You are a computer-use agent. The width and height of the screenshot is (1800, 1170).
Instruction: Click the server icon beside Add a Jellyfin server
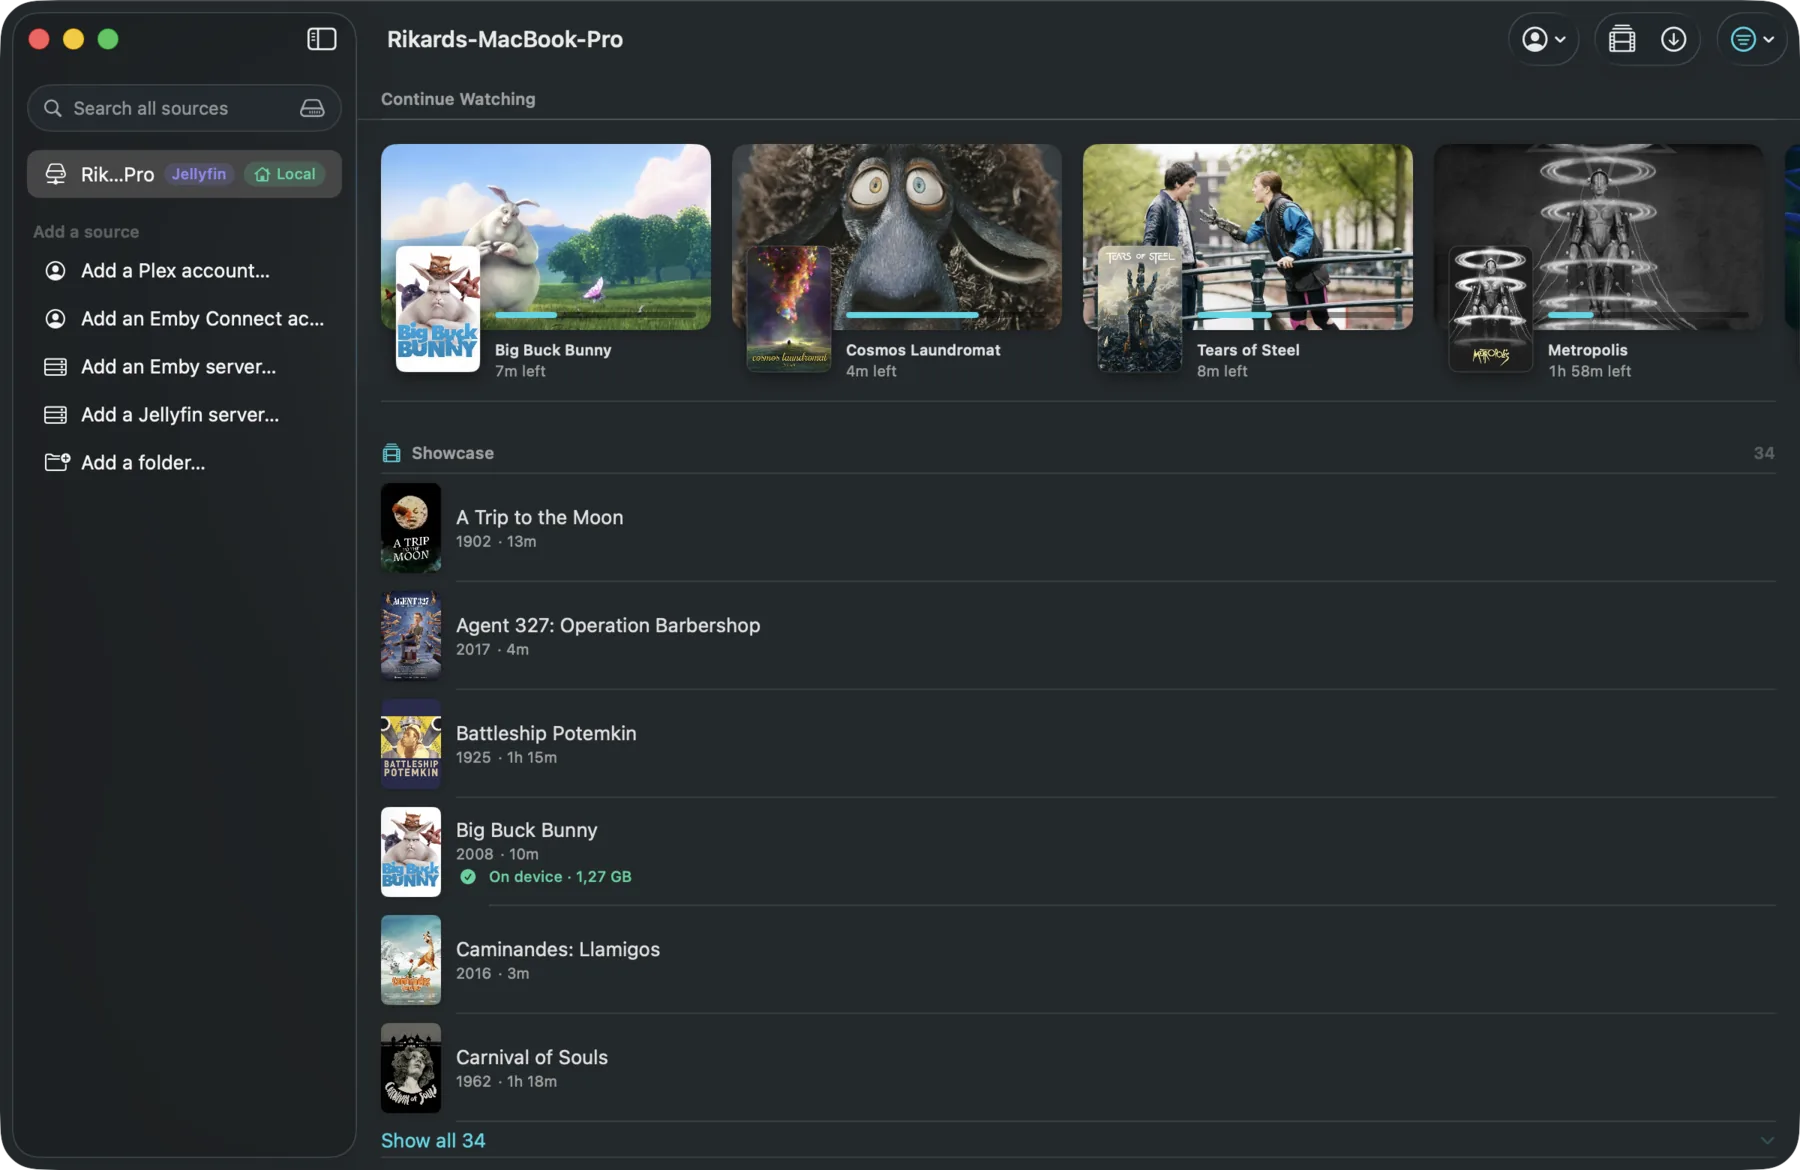point(56,415)
